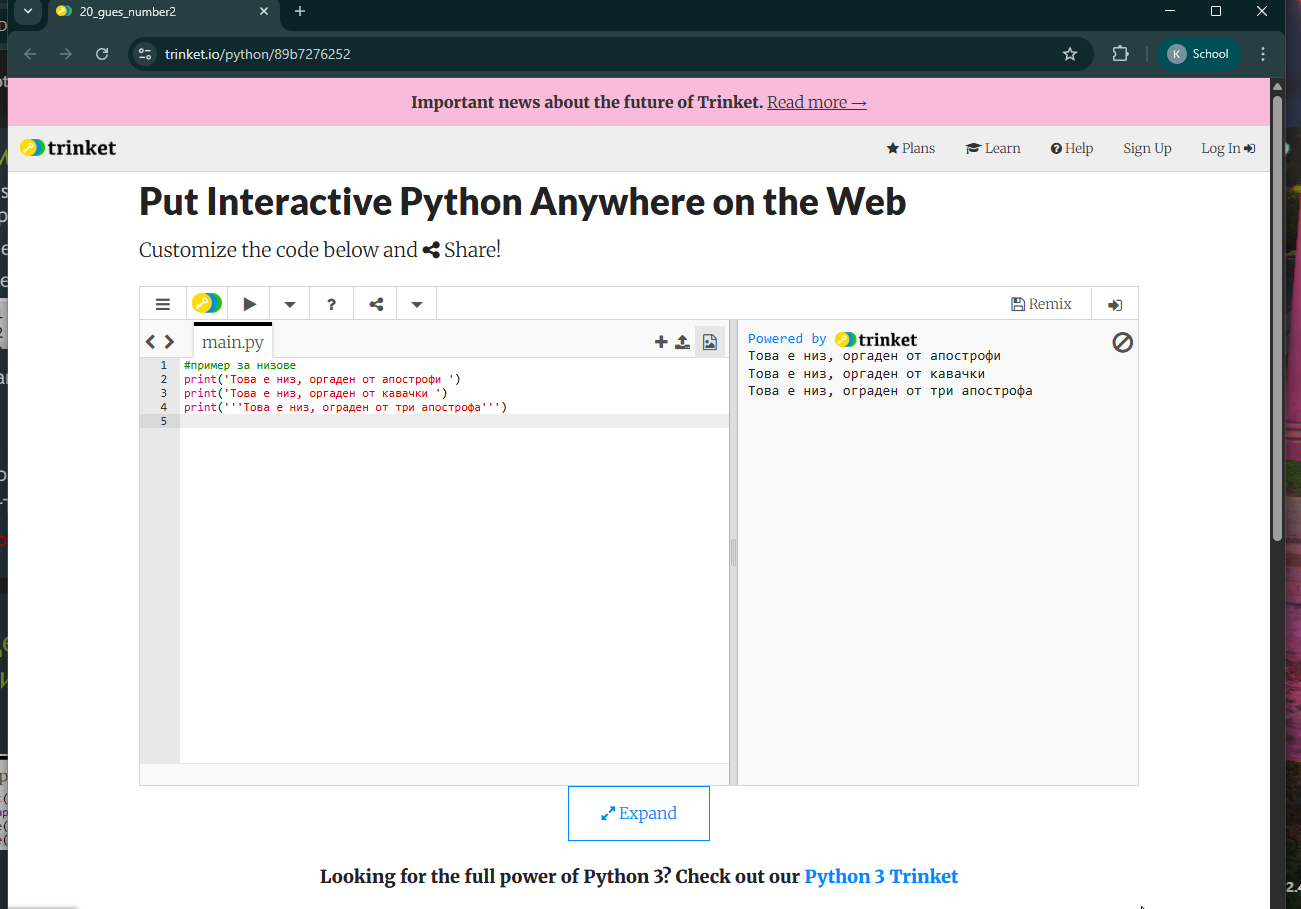1301x909 pixels.
Task: Click Sign Up in the header
Action: (1147, 148)
